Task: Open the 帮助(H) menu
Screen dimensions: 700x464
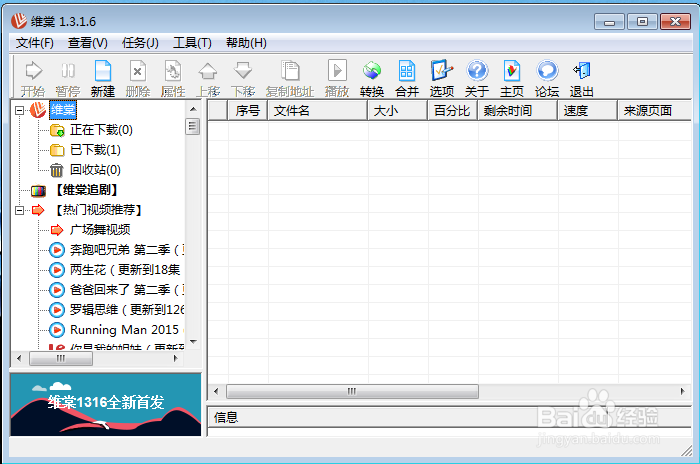Action: (246, 43)
